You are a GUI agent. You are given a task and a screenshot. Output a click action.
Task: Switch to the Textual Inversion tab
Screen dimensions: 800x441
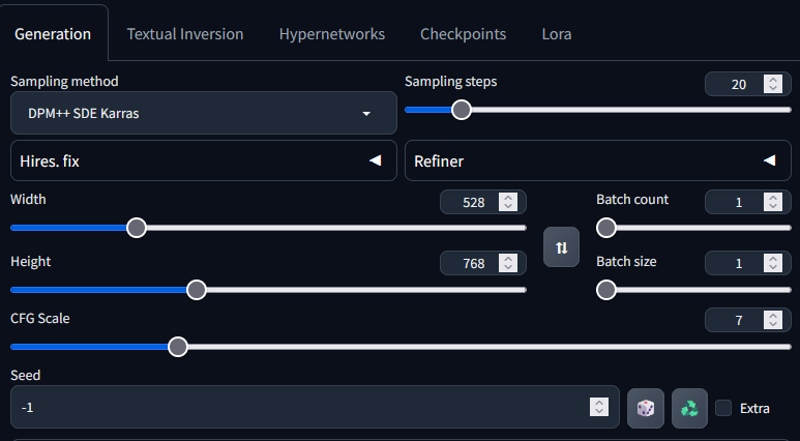(x=185, y=34)
